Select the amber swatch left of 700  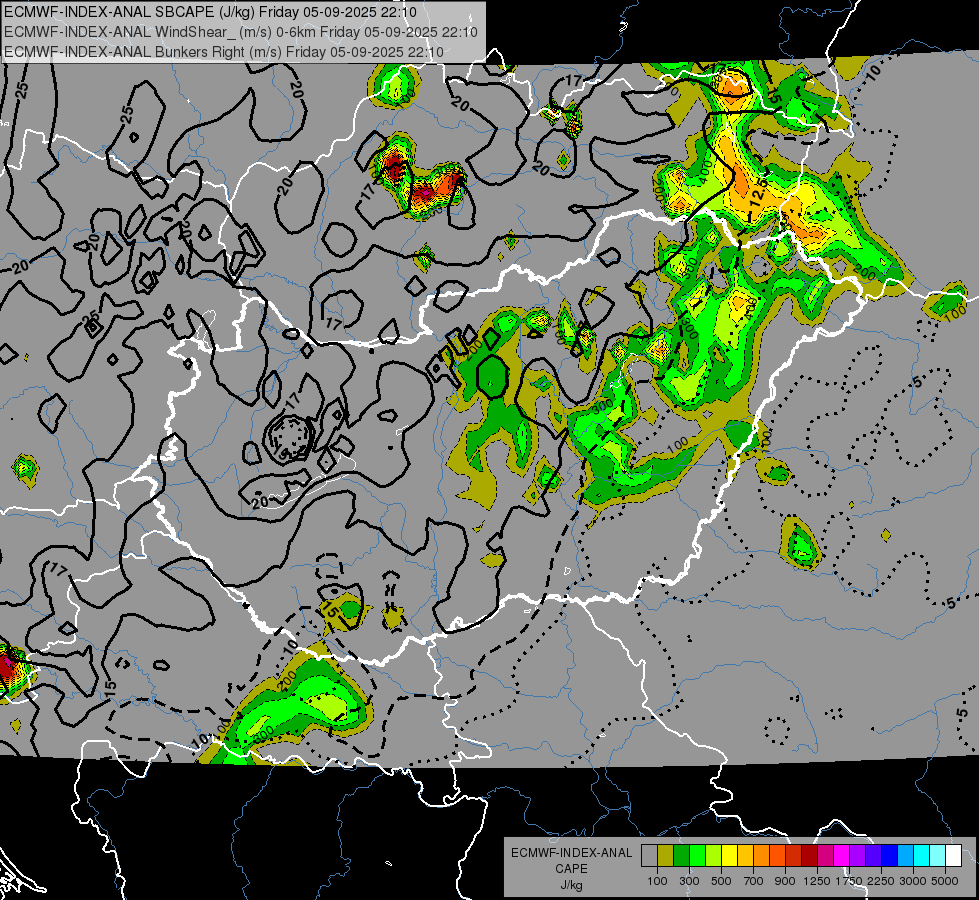[745, 856]
